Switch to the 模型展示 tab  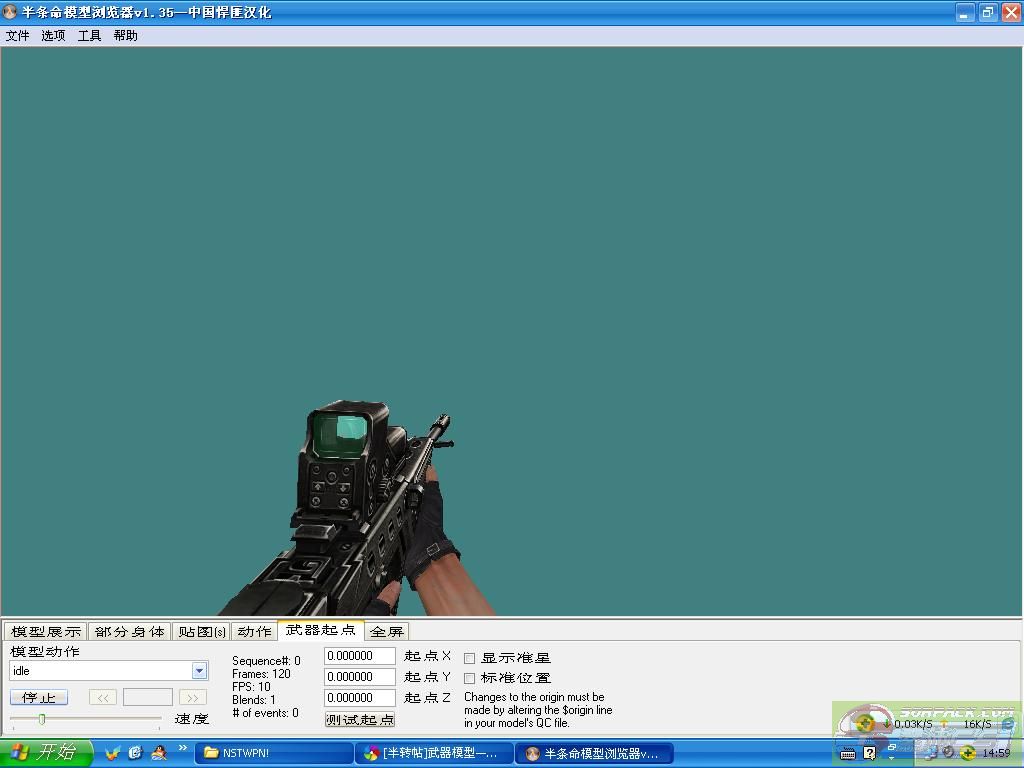(45, 631)
